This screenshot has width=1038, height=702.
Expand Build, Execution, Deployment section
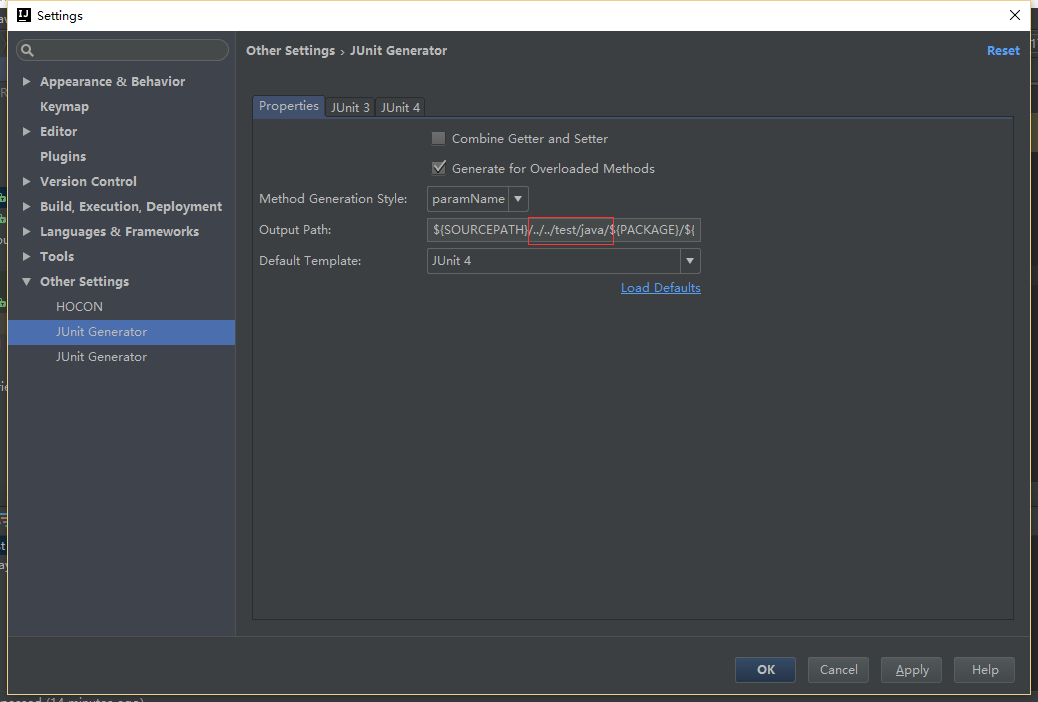coord(26,207)
